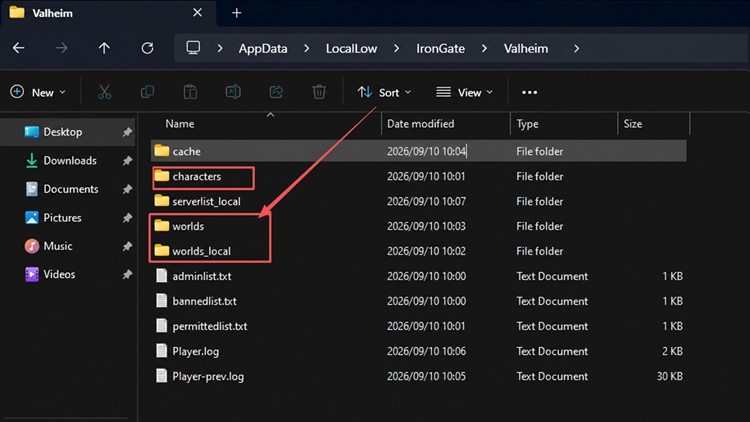Click Valheim in the address bar
Screen dimensions: 750x422
click(x=526, y=48)
